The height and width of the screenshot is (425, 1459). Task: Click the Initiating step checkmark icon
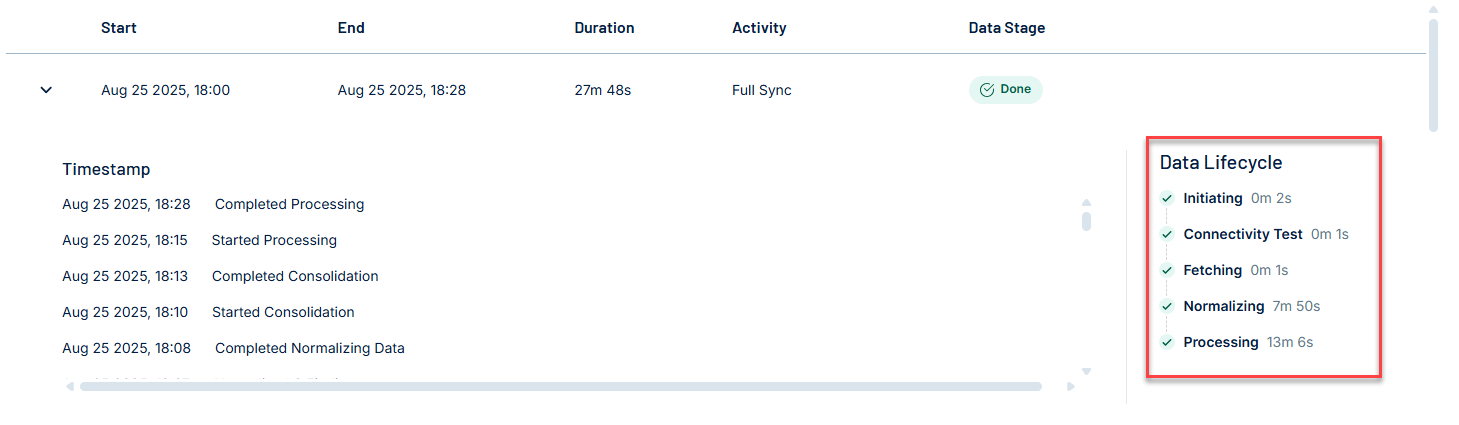[x=1167, y=198]
